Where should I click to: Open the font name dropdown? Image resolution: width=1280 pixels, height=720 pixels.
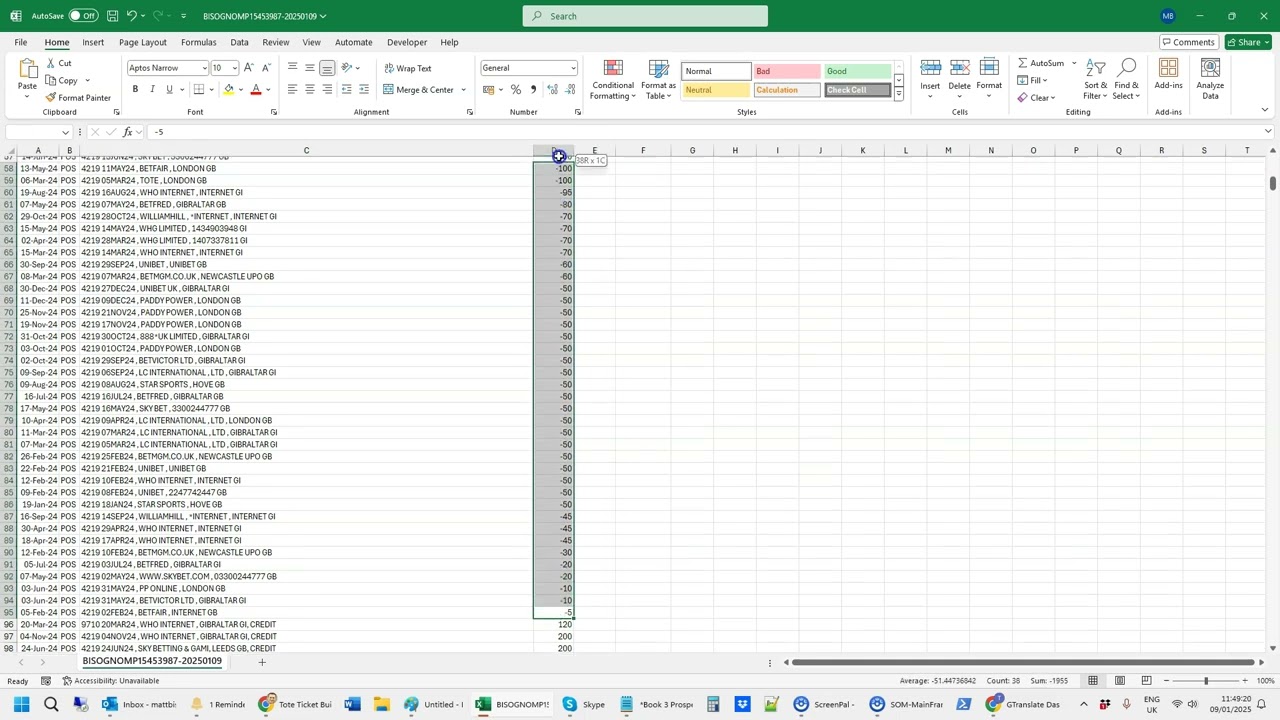205,68
